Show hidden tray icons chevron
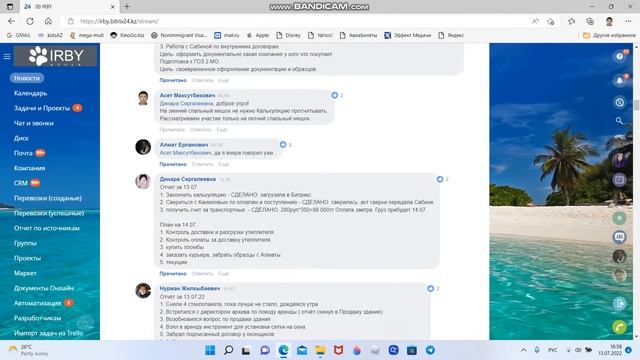640x360 pixels. pos(523,350)
